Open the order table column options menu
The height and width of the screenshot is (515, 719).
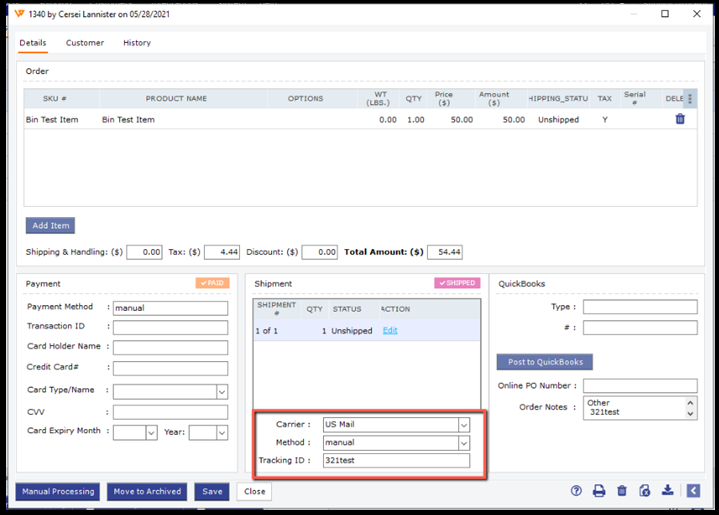(689, 99)
